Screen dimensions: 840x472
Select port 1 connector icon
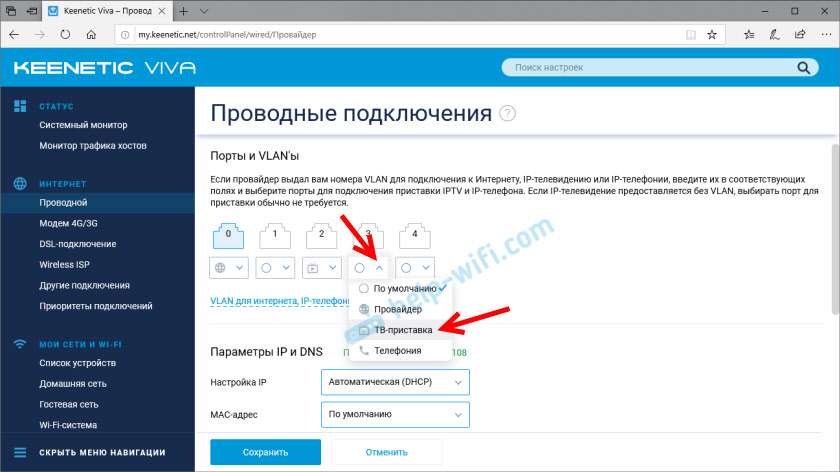[x=275, y=236]
